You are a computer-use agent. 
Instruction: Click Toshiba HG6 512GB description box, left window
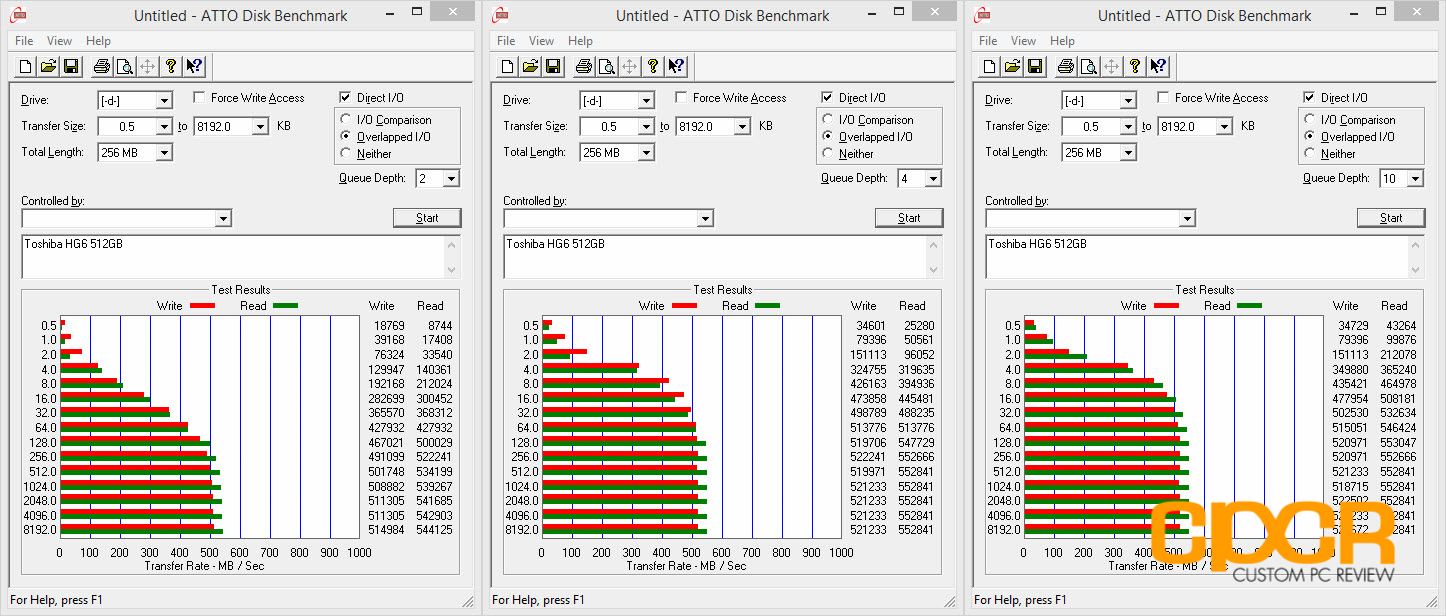(x=241, y=257)
